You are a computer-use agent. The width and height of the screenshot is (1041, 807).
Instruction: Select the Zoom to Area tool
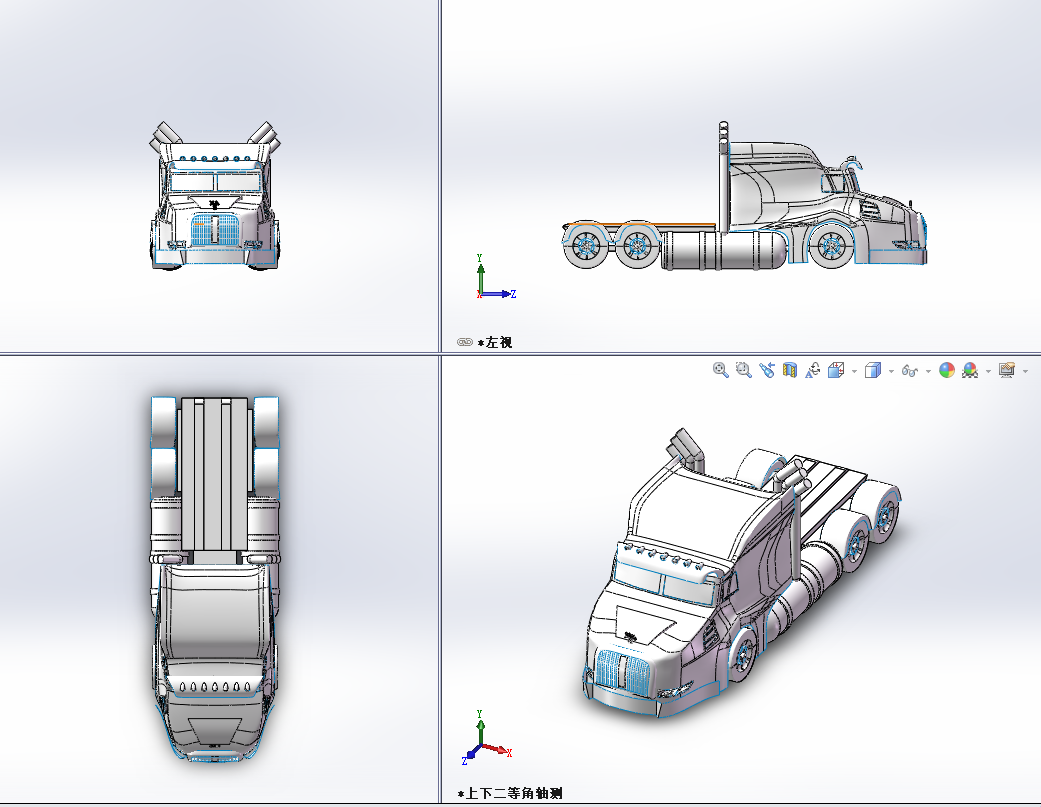pyautogui.click(x=744, y=370)
